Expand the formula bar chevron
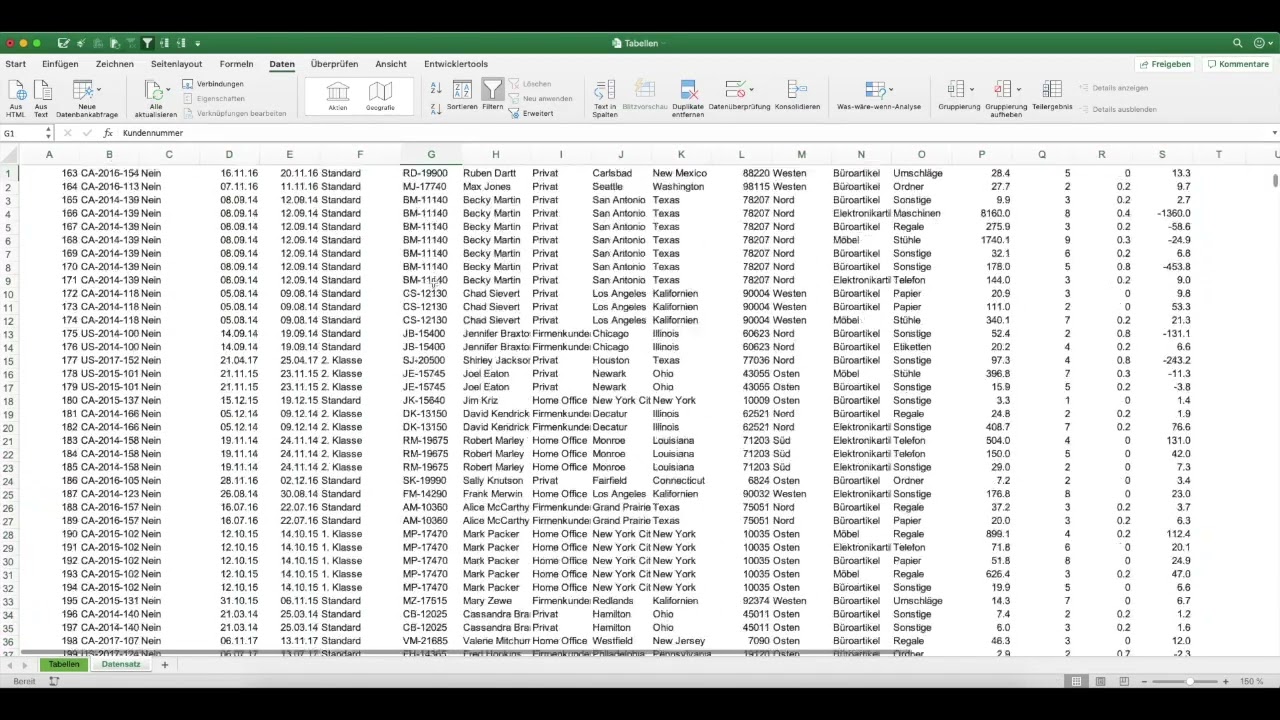The image size is (1280, 720). 1274,133
